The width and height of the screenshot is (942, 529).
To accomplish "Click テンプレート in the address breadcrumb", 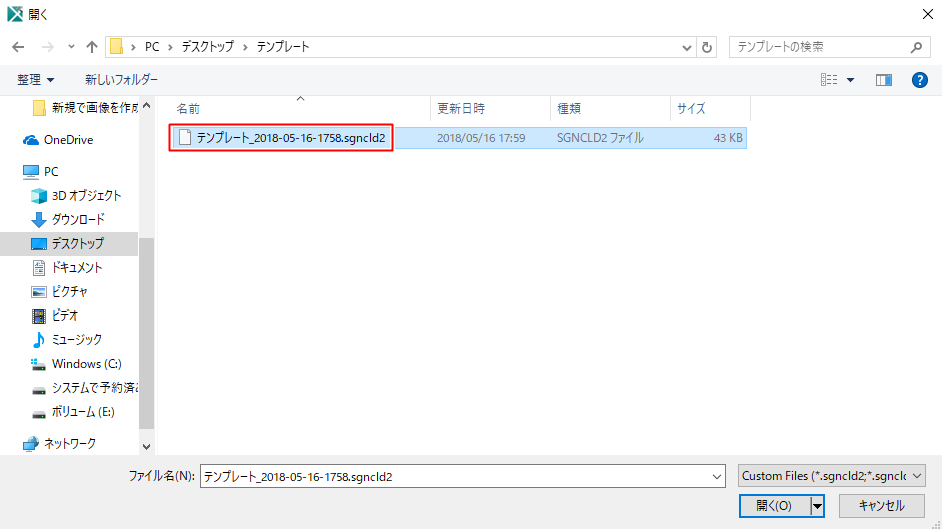I will [283, 47].
